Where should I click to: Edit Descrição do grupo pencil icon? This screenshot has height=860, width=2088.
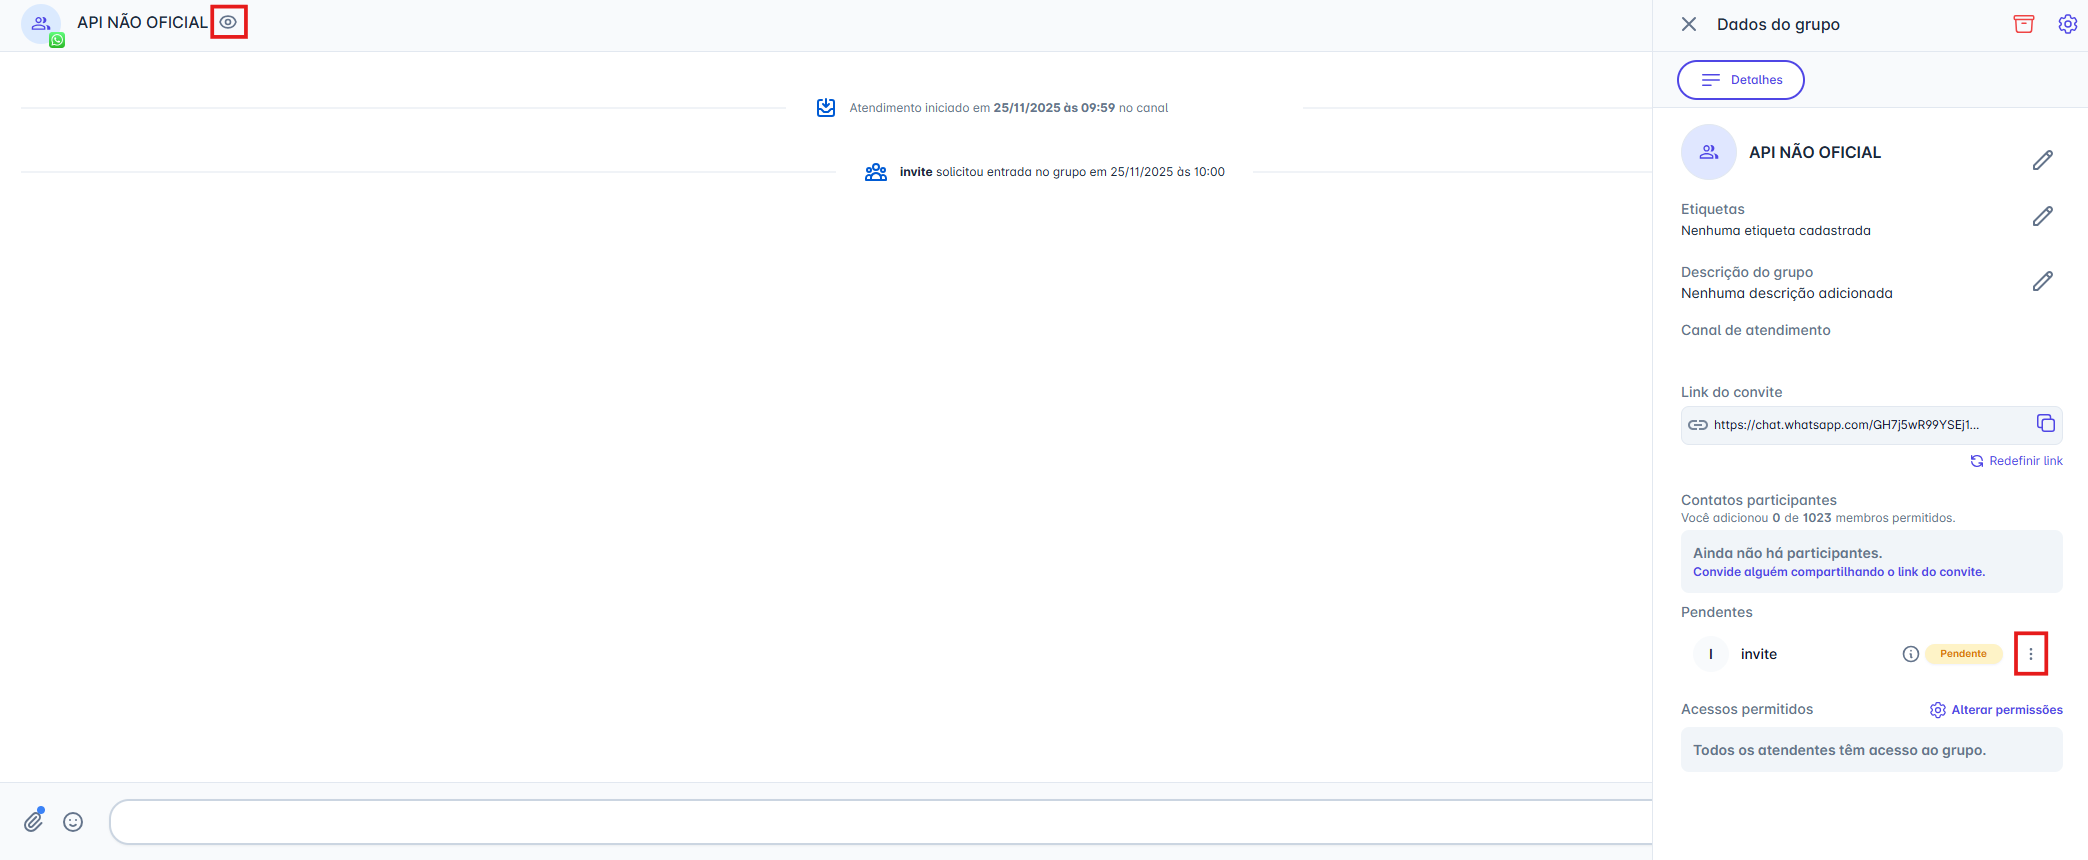(2042, 281)
